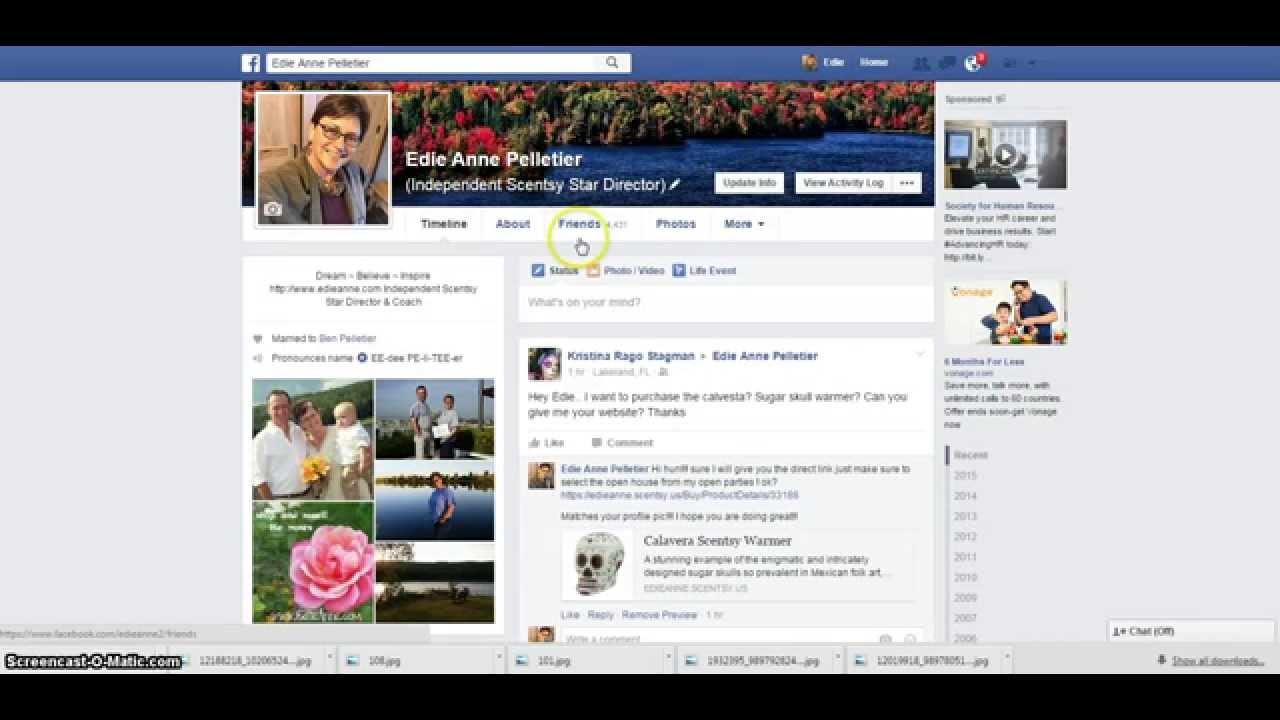Image resolution: width=1280 pixels, height=720 pixels.
Task: Click the three-dots button on cover photo
Action: pos(907,183)
